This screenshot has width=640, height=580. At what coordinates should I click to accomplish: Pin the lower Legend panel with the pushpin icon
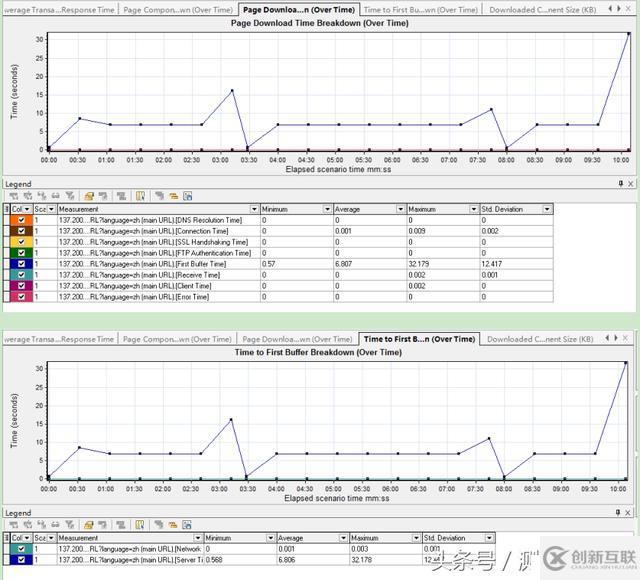pos(618,512)
